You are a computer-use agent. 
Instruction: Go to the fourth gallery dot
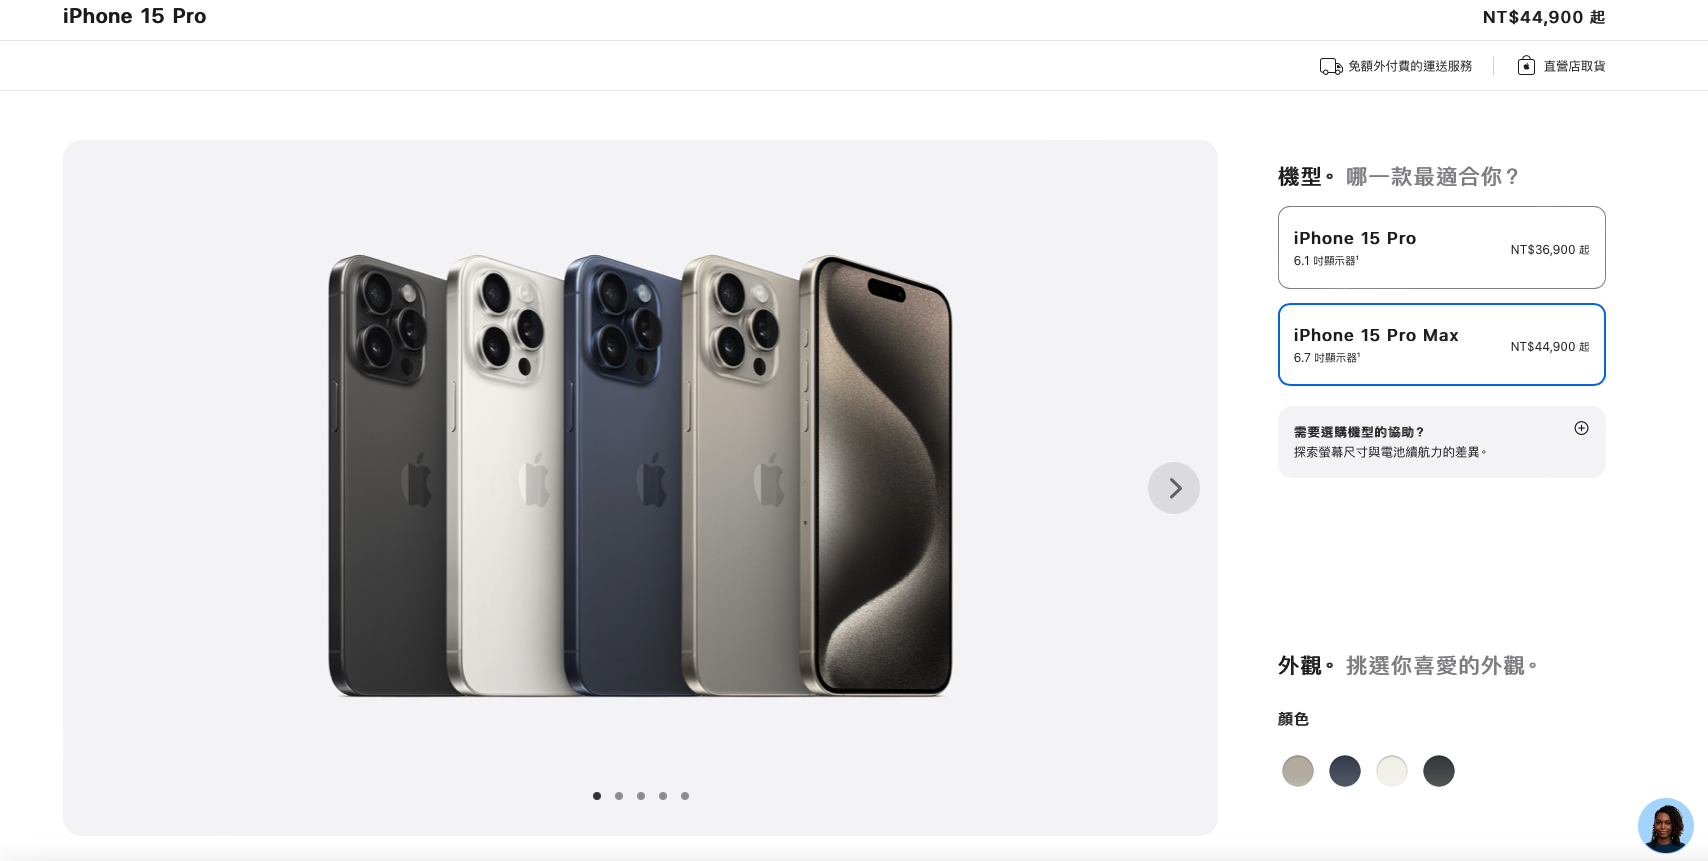pos(663,796)
